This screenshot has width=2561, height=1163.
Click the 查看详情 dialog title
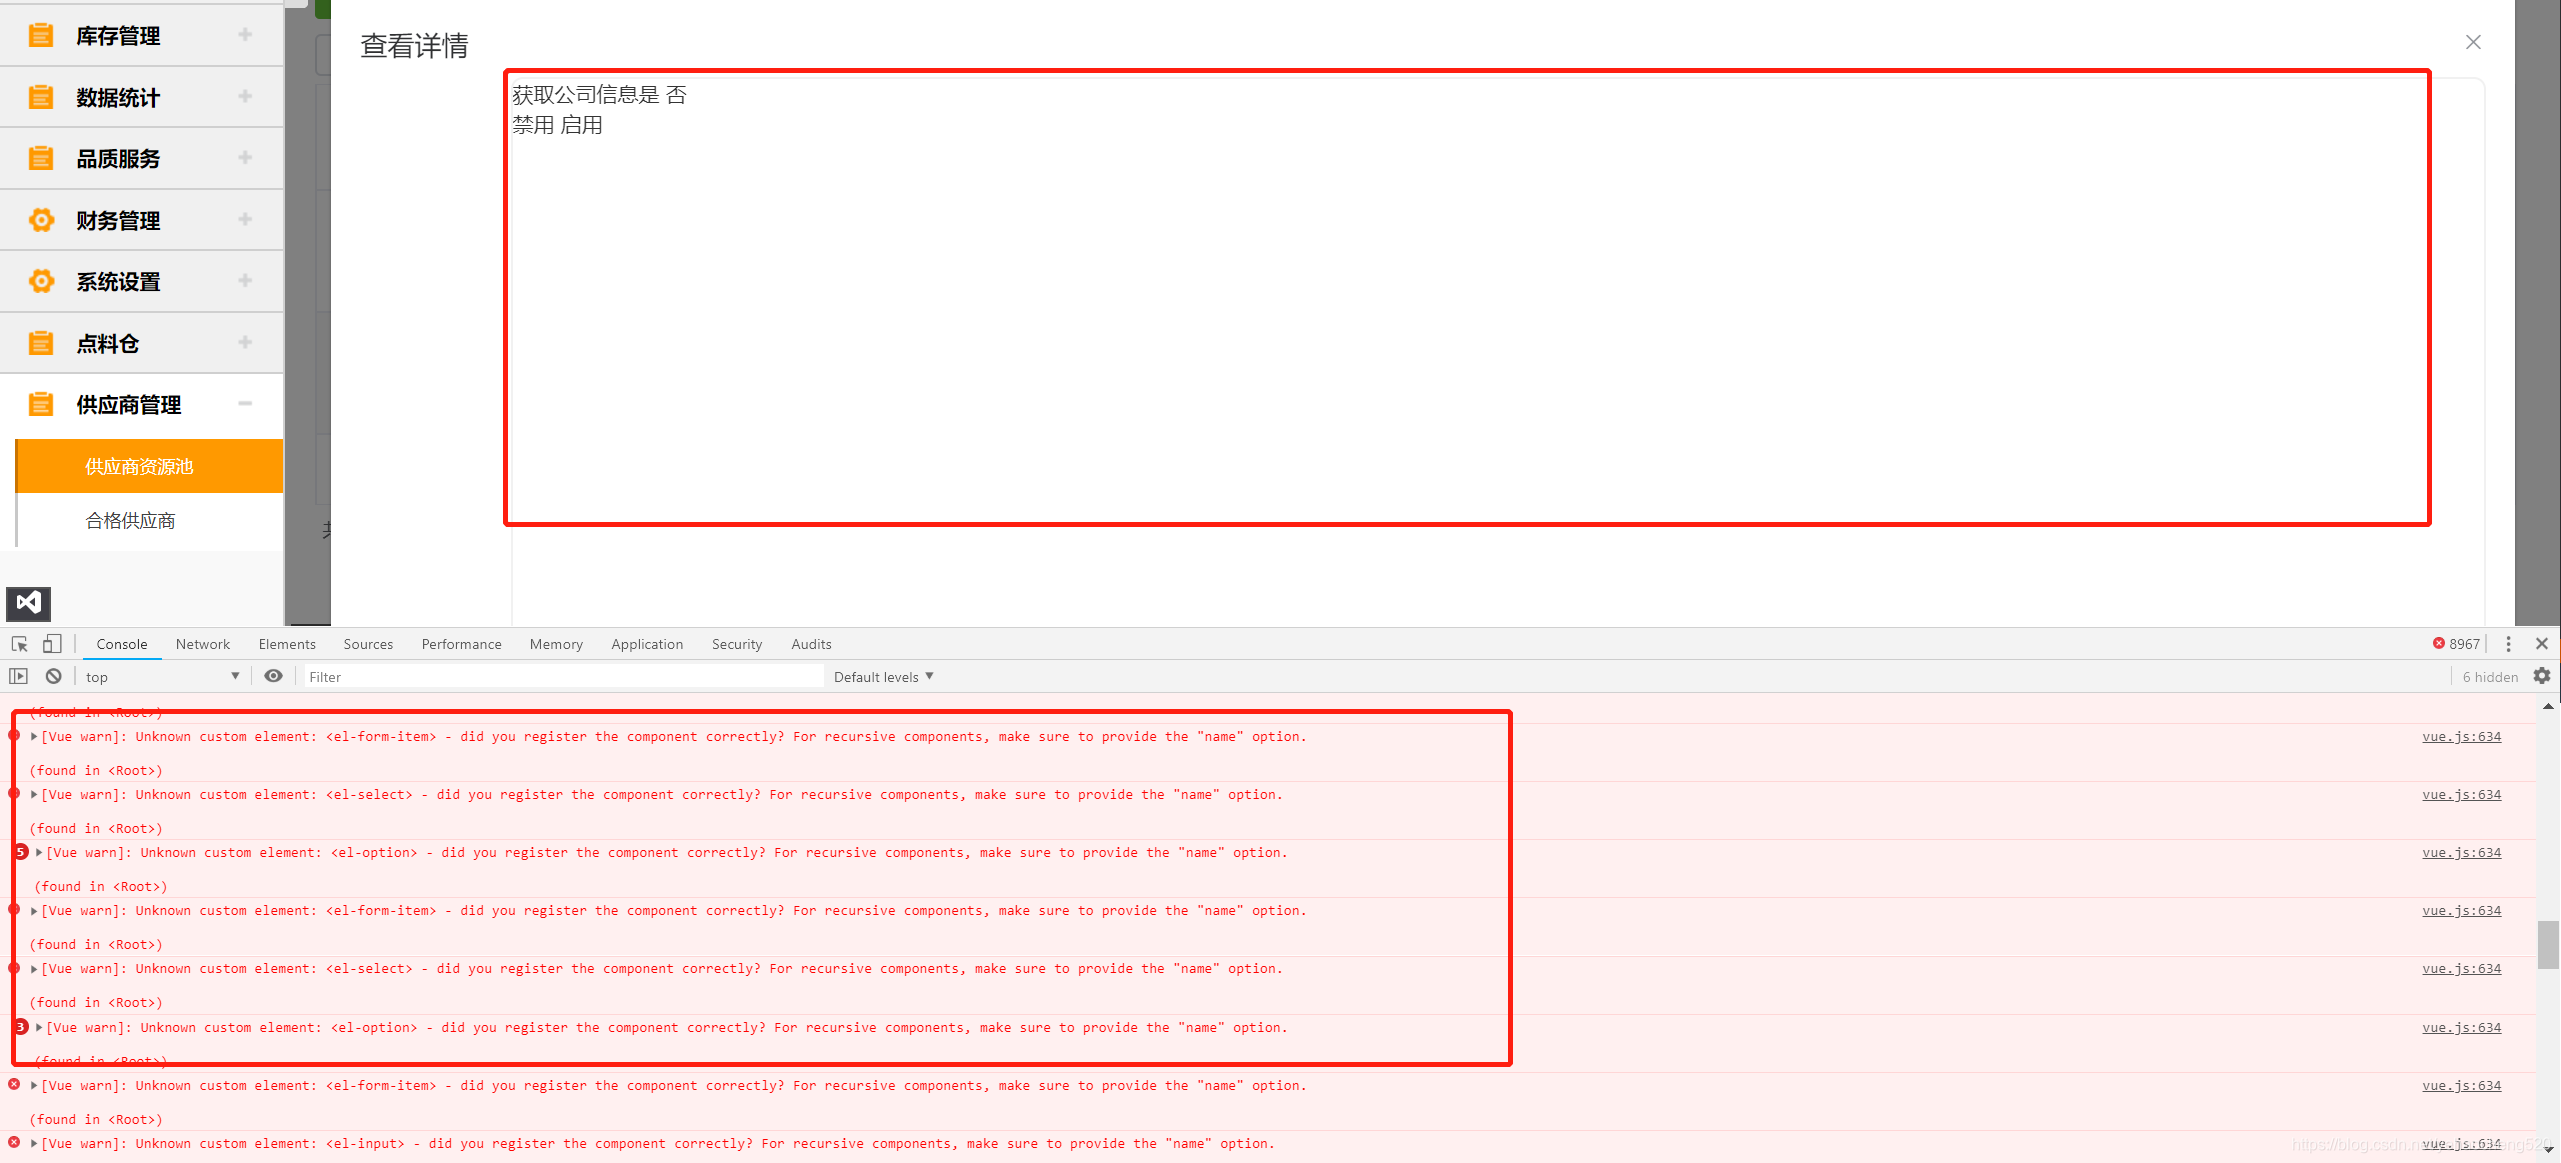point(414,46)
